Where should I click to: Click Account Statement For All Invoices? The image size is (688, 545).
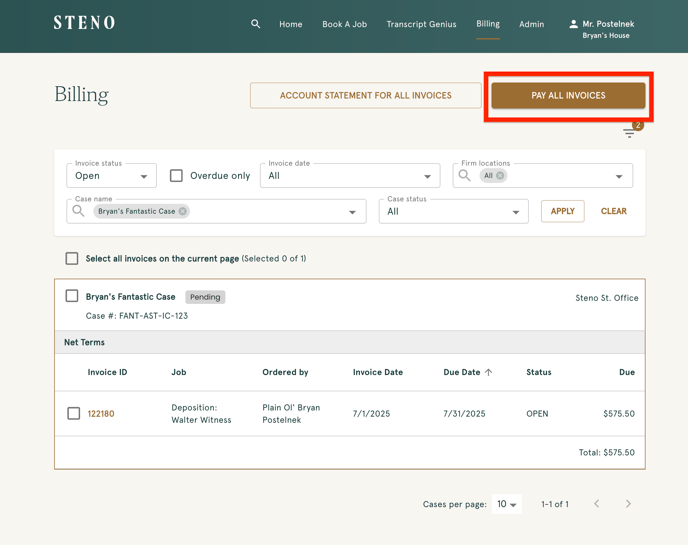(x=366, y=95)
